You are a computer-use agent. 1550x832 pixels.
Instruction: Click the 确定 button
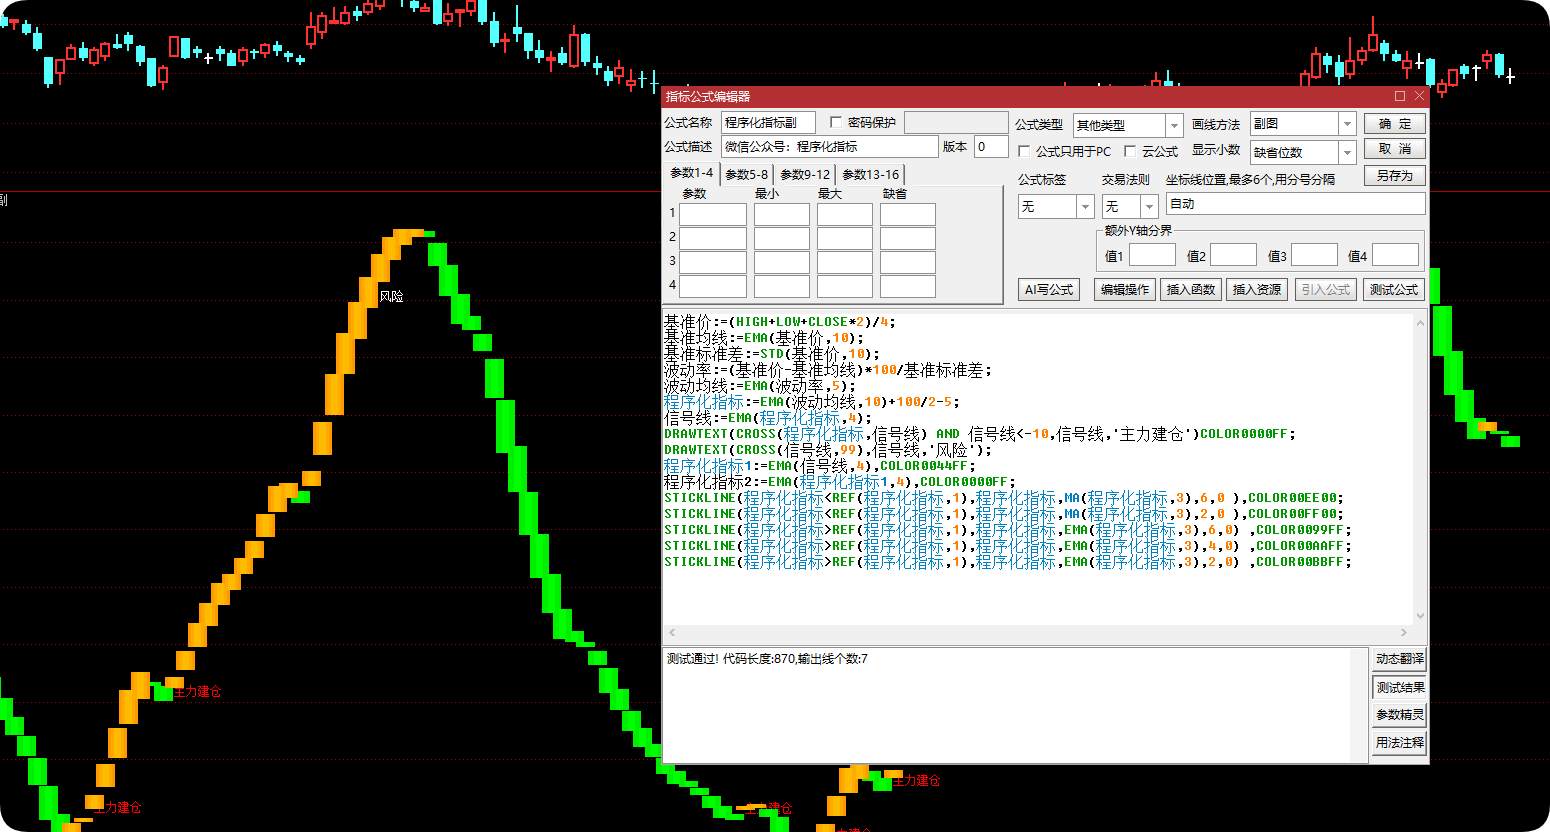point(1395,124)
